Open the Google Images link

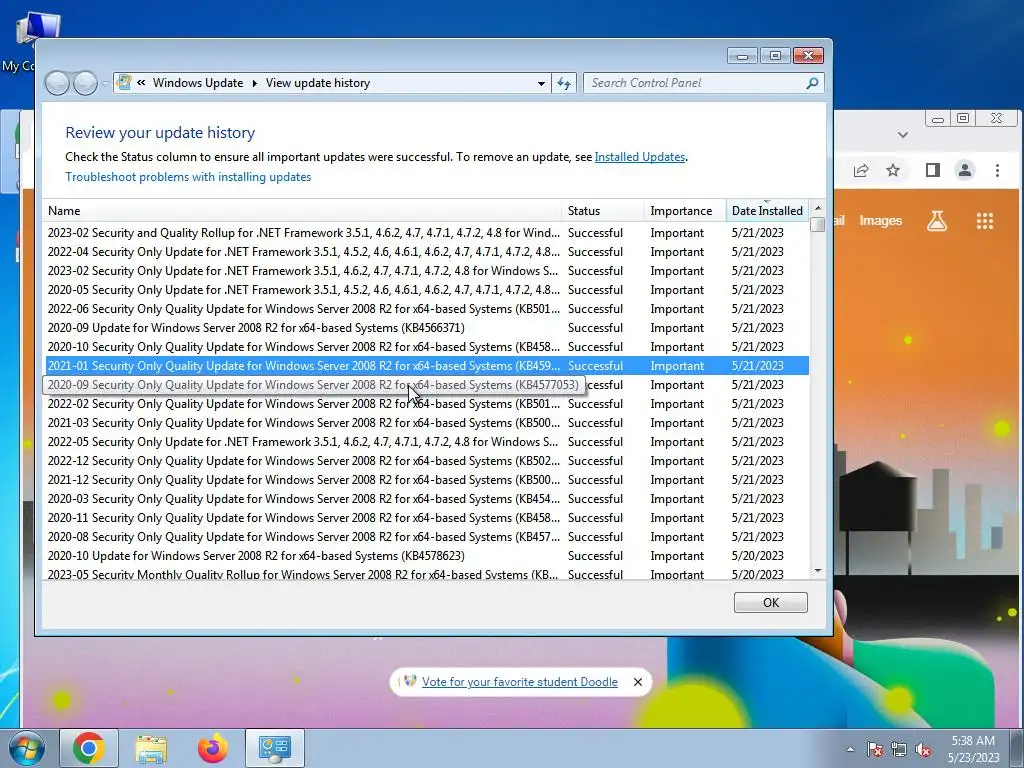click(x=880, y=221)
